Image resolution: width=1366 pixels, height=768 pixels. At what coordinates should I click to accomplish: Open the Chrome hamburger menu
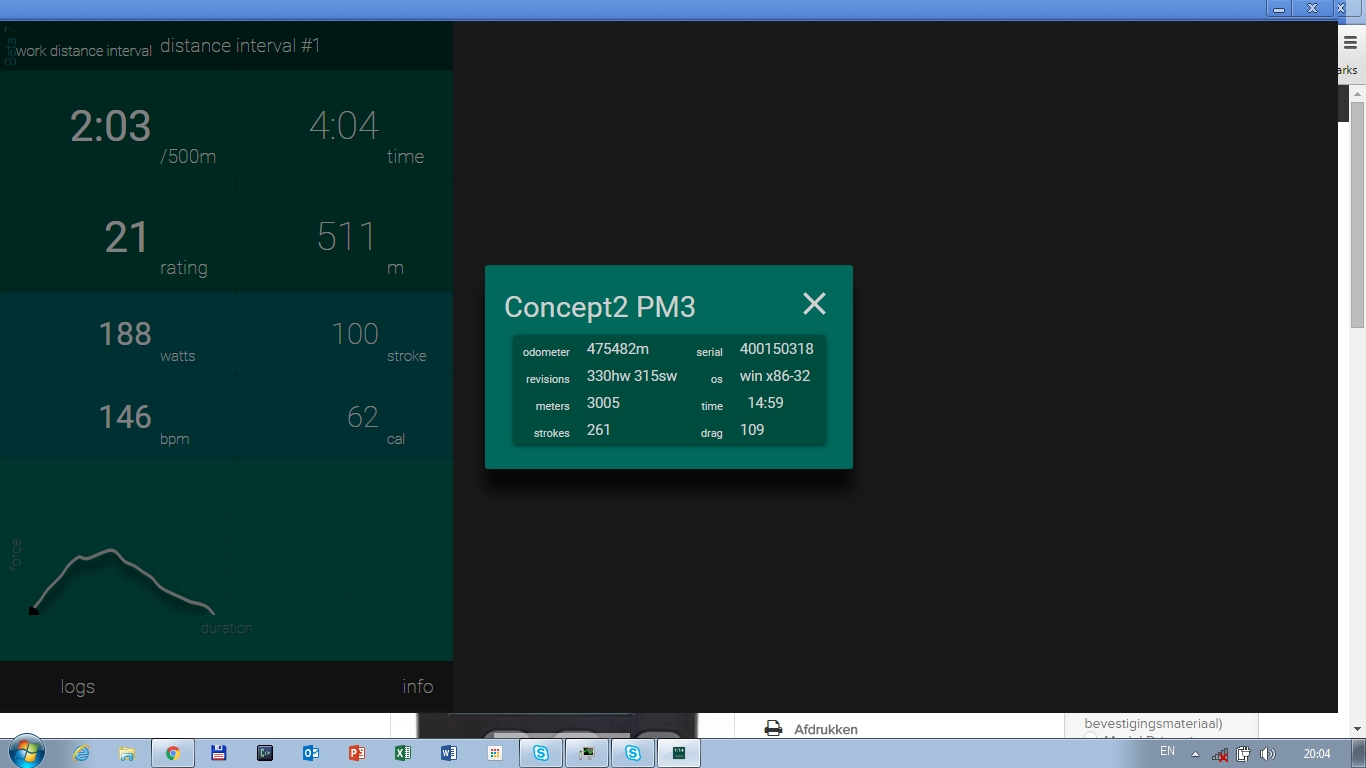click(1350, 43)
